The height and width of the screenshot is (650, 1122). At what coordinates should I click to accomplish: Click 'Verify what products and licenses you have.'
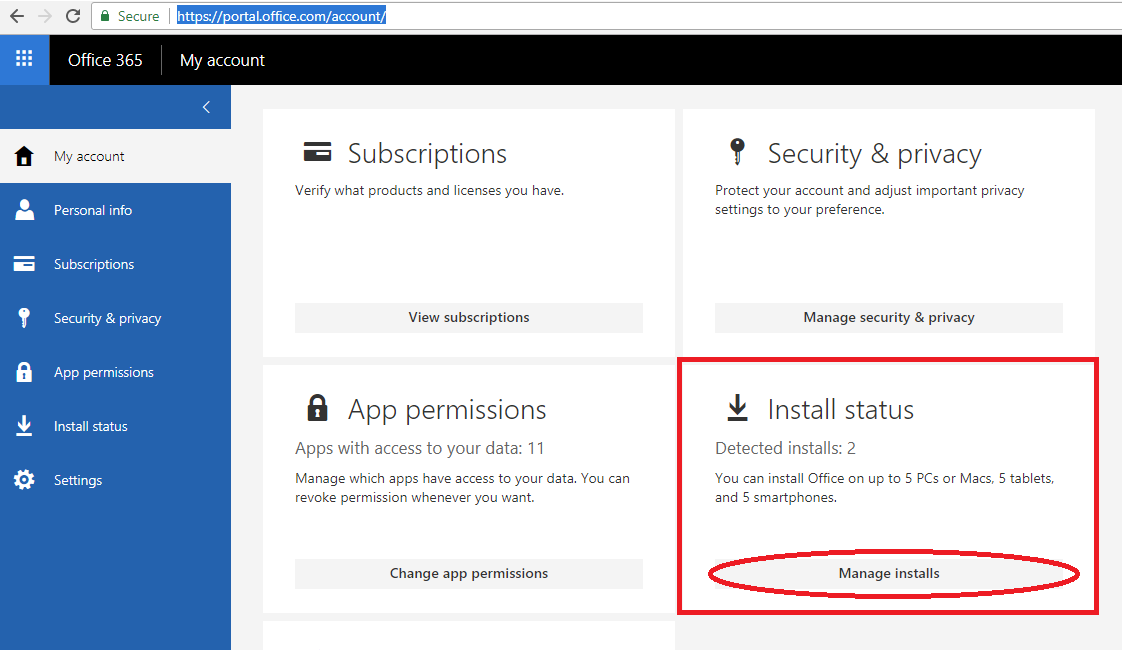[x=429, y=190]
